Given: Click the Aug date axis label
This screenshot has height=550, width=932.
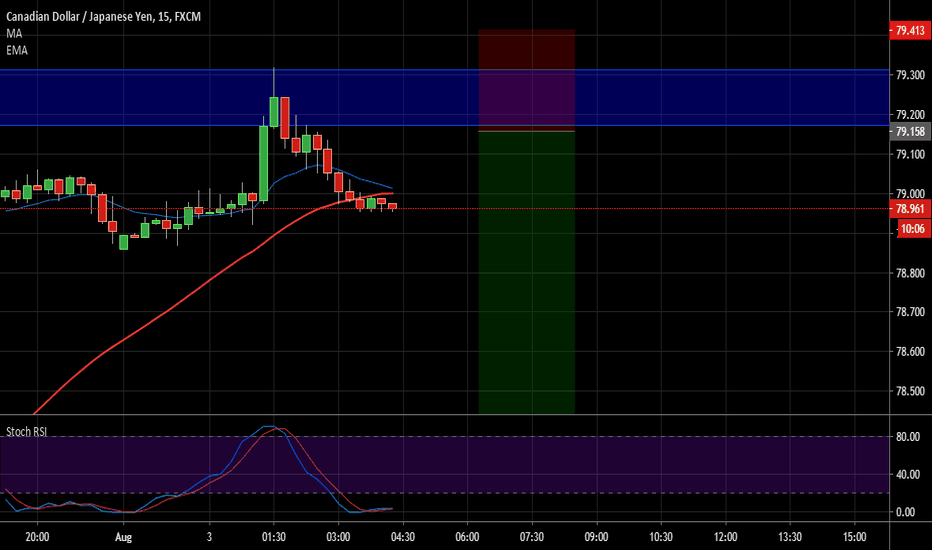Looking at the screenshot, I should point(123,537).
